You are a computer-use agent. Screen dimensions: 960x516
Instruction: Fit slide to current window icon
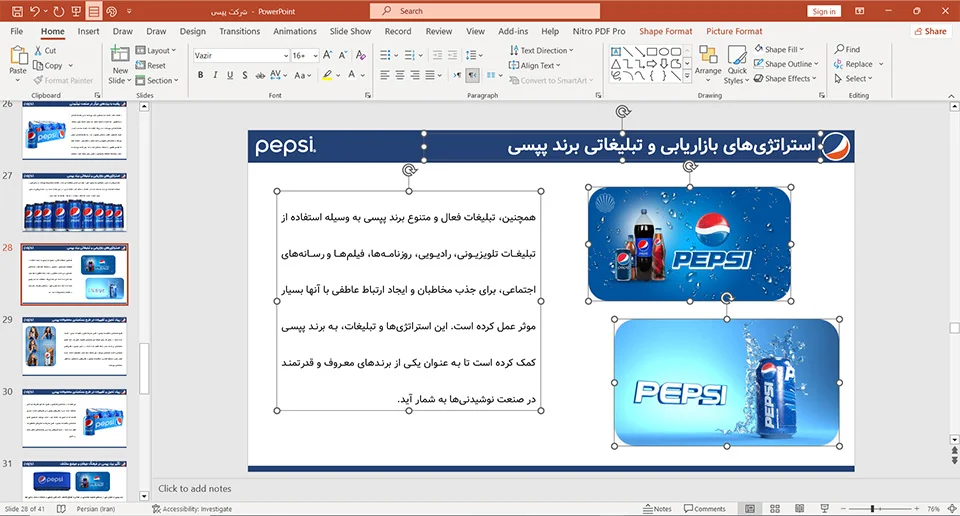tap(952, 509)
